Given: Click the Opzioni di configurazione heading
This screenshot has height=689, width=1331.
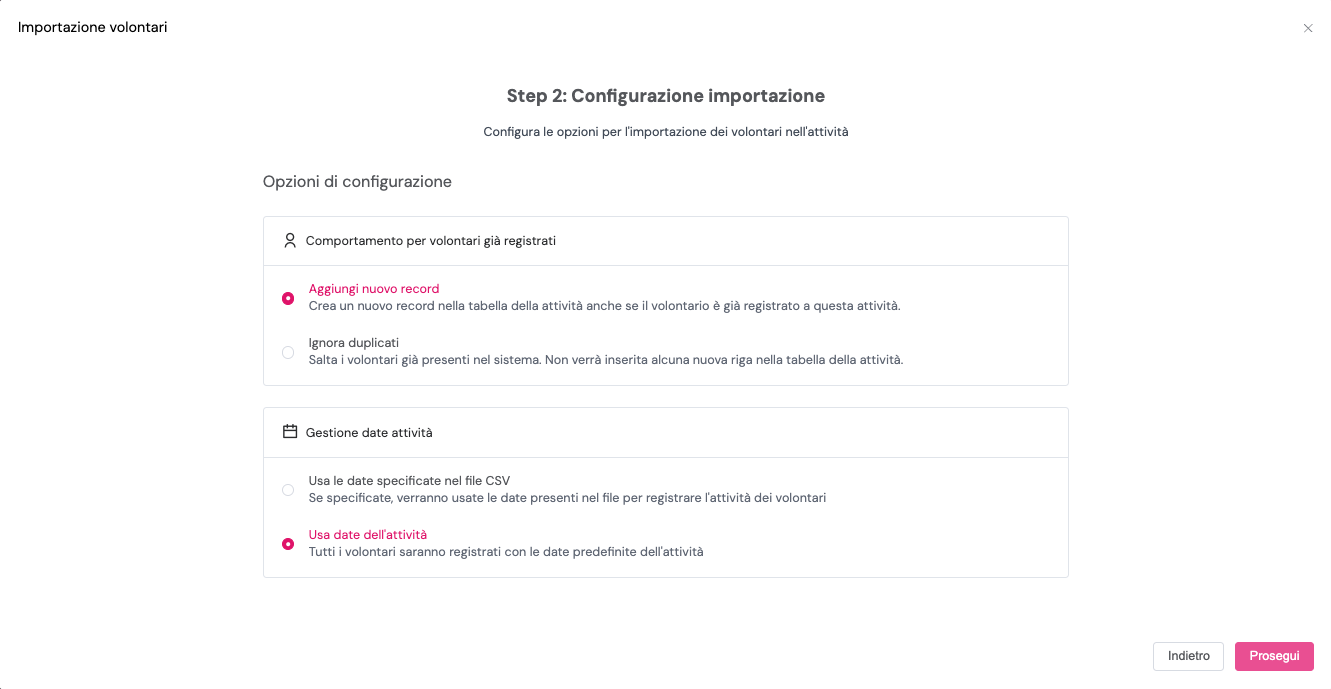Looking at the screenshot, I should [357, 182].
